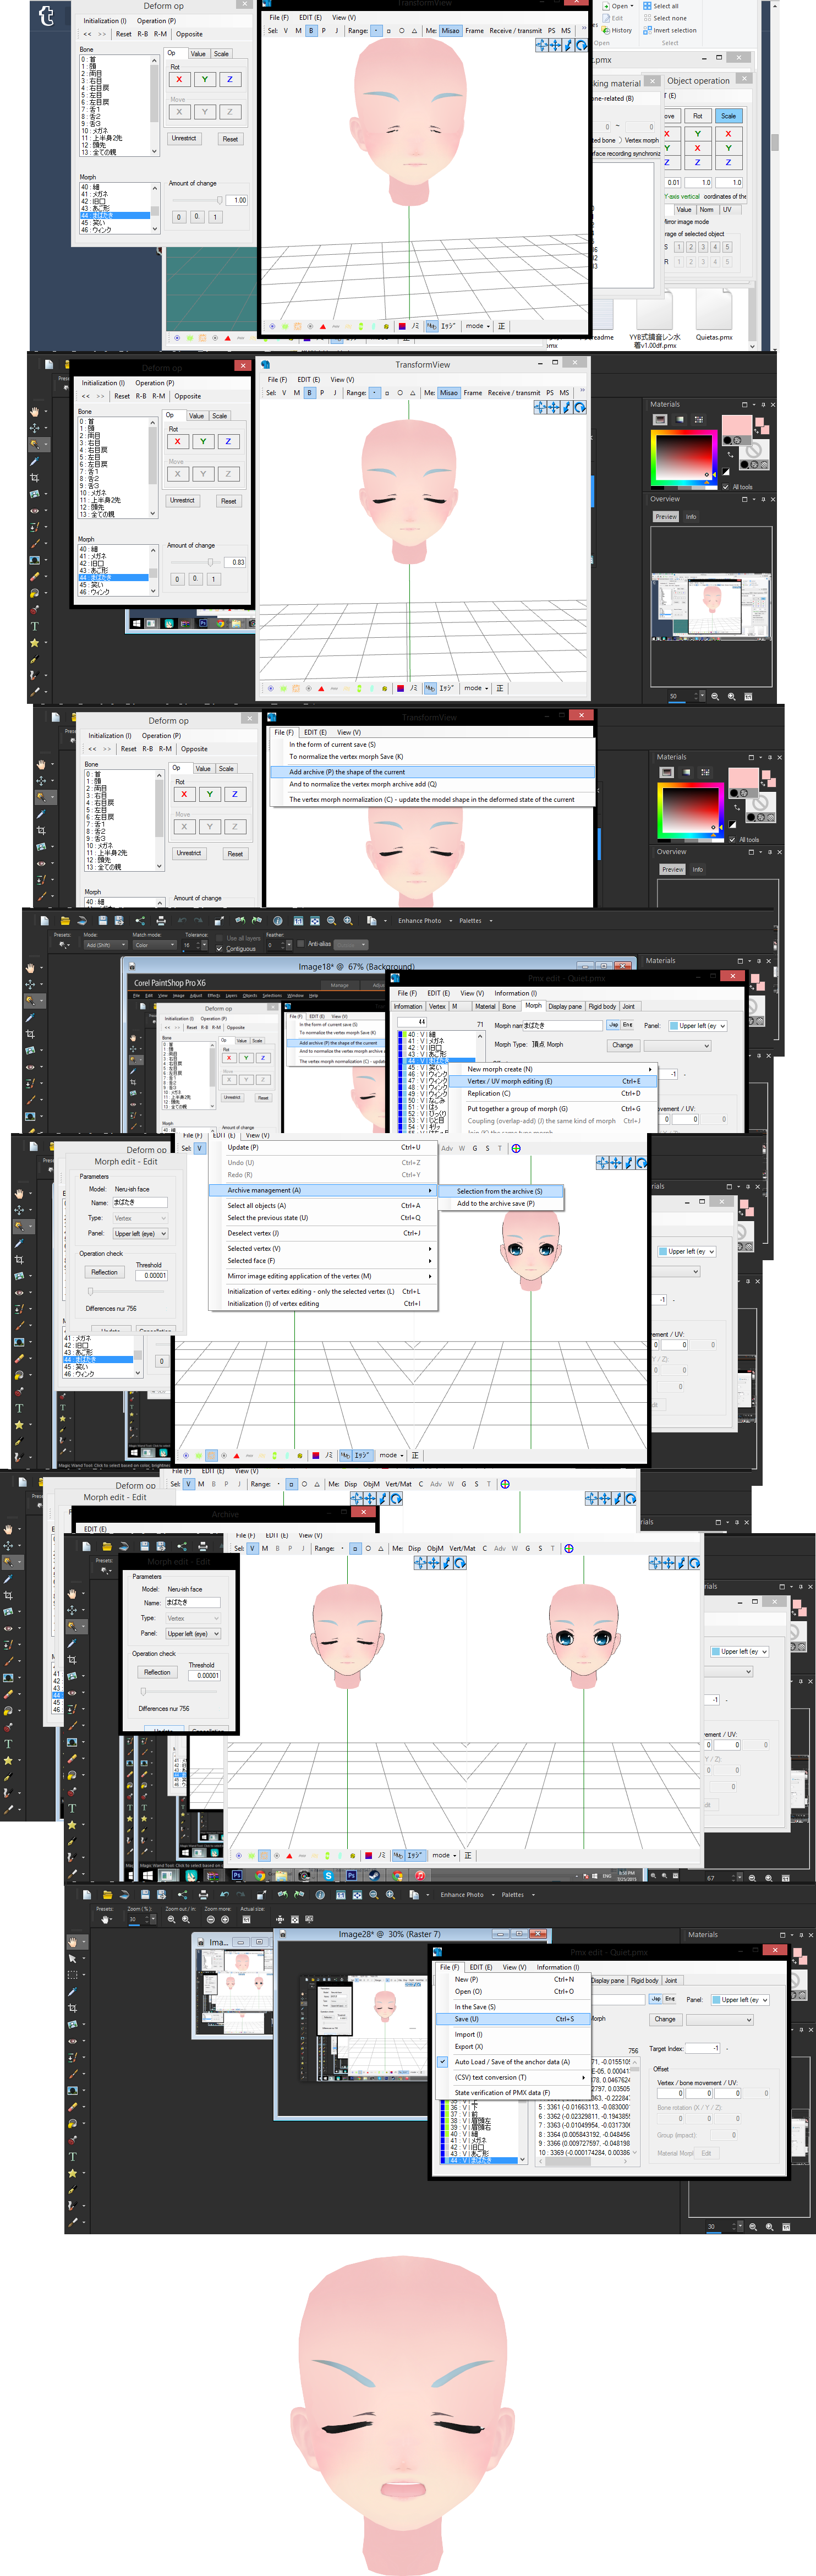Screen dimensions: 816x2576
Task: Select Preset Shape star tool in Image28 window
Action: pos(72,2172)
